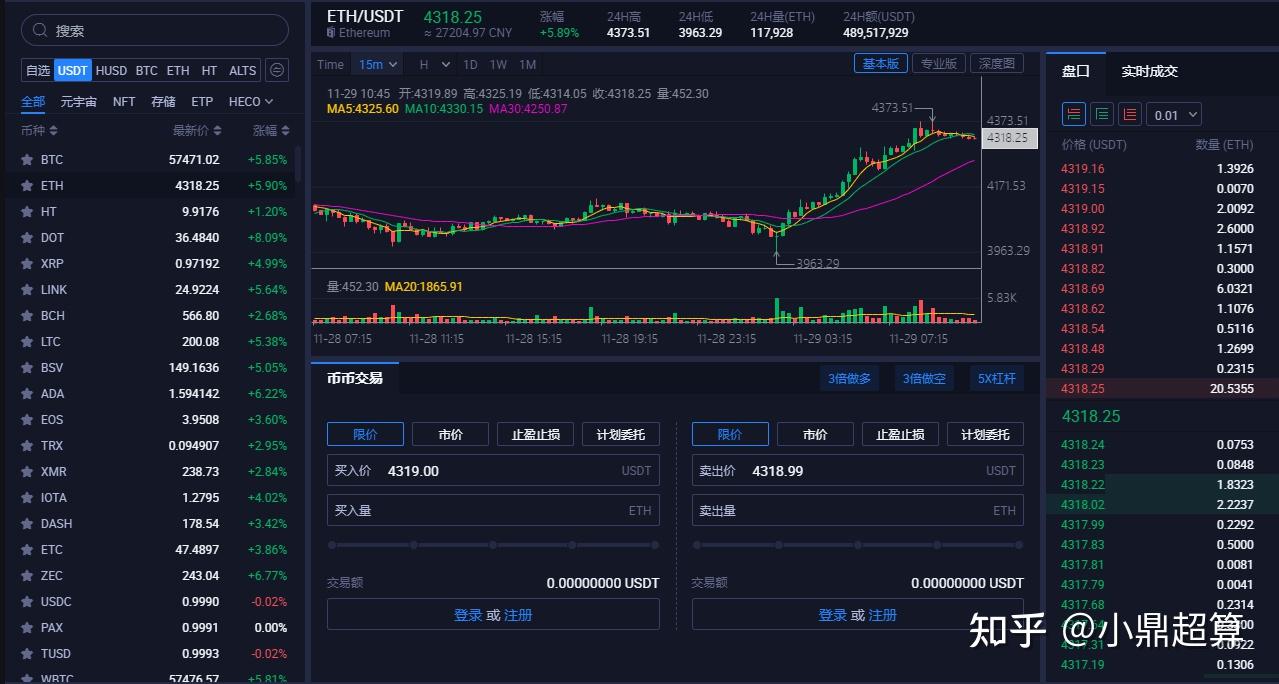Select the 元宇宙 category tab
This screenshot has width=1279, height=684.
[x=78, y=101]
